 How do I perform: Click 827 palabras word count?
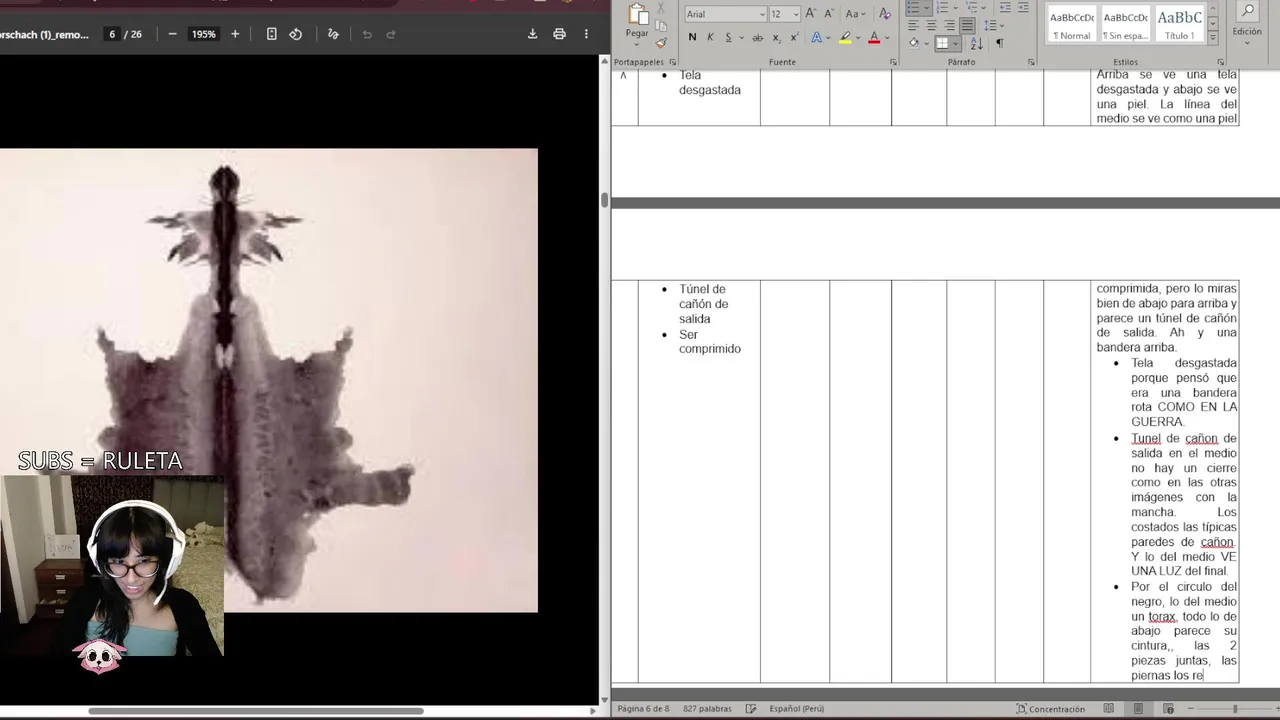click(707, 709)
